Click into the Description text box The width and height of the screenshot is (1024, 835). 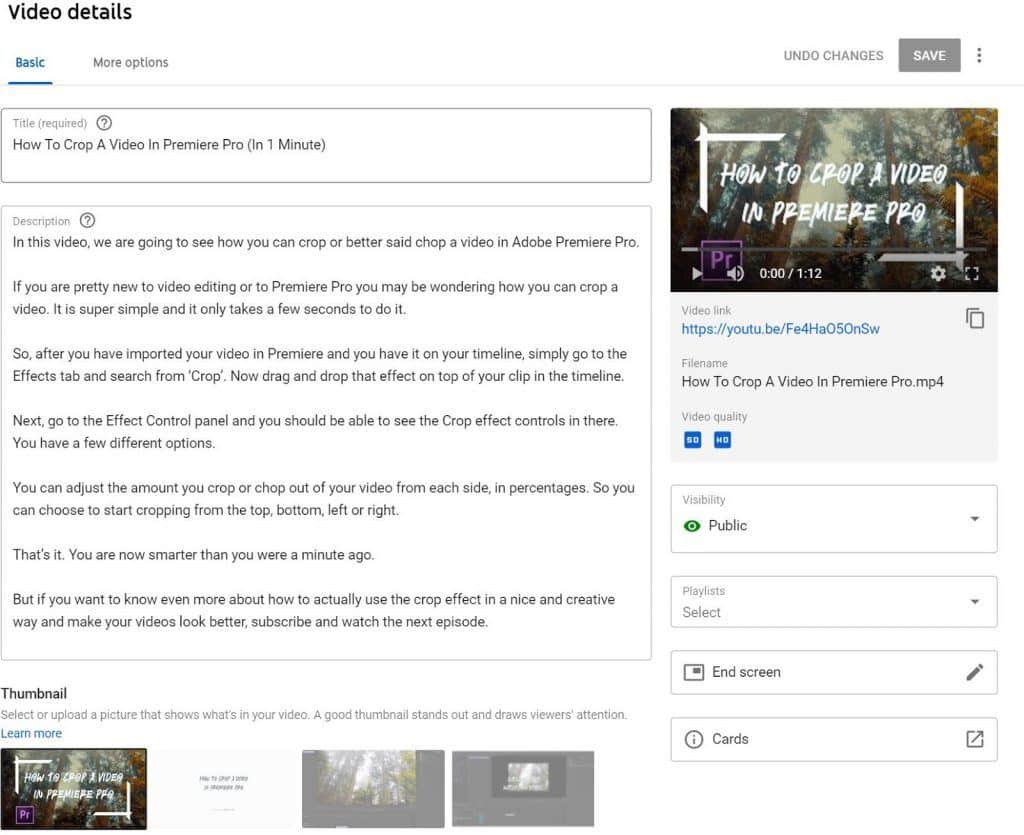[x=326, y=433]
